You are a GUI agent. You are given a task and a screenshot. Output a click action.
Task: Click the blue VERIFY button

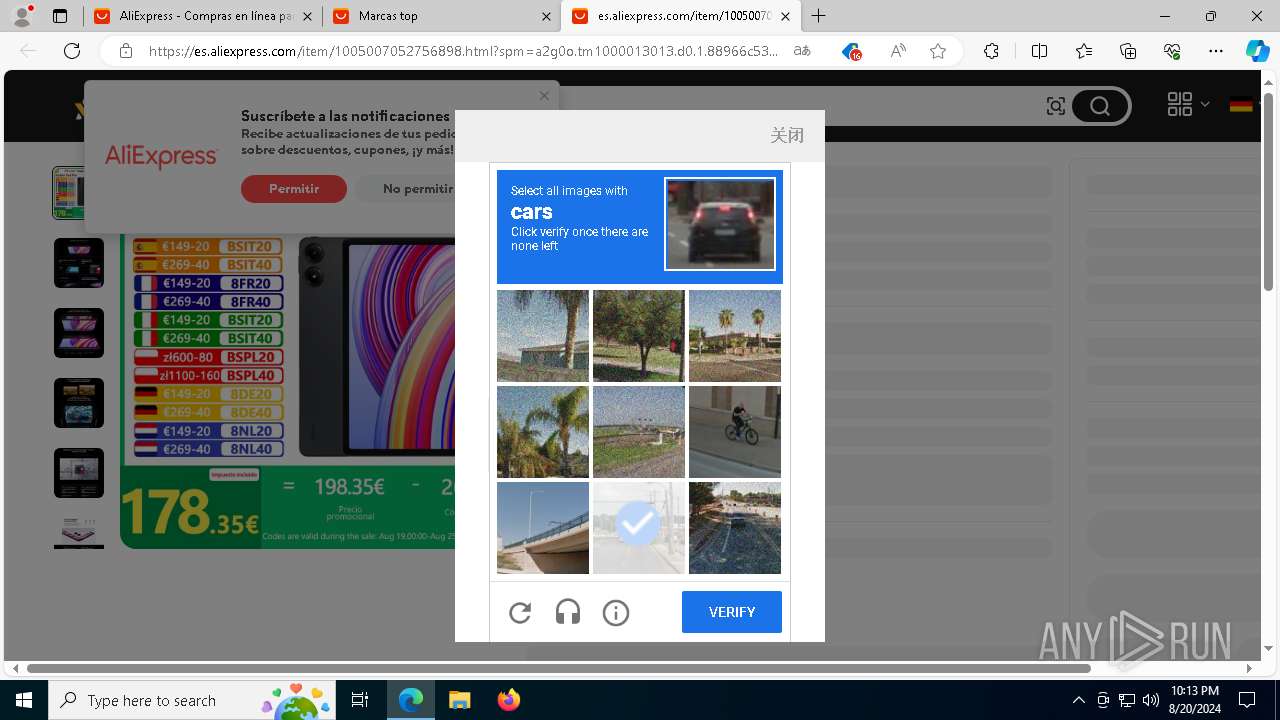pyautogui.click(x=732, y=612)
